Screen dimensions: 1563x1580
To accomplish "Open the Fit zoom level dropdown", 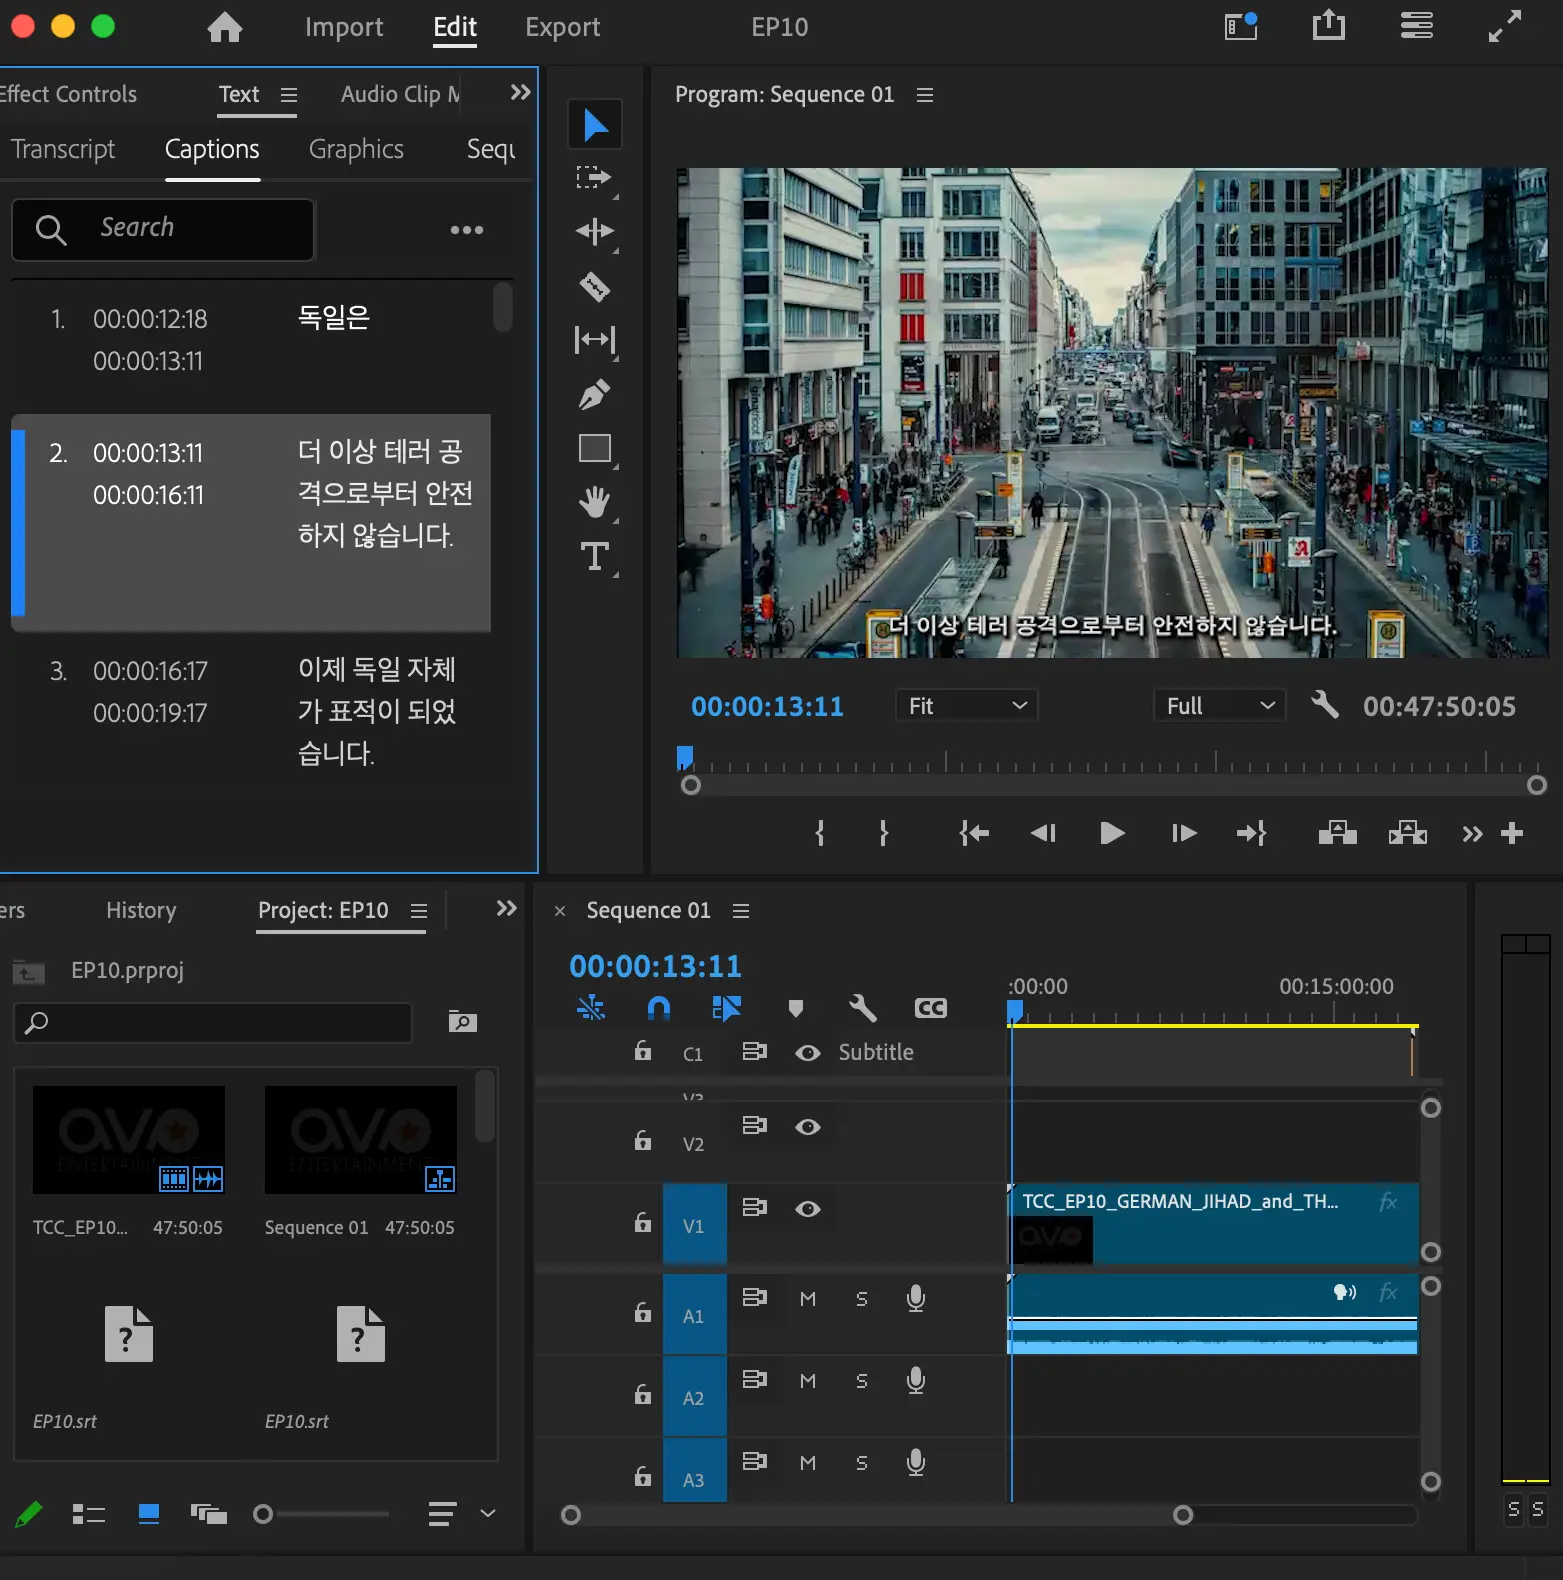I will (966, 706).
